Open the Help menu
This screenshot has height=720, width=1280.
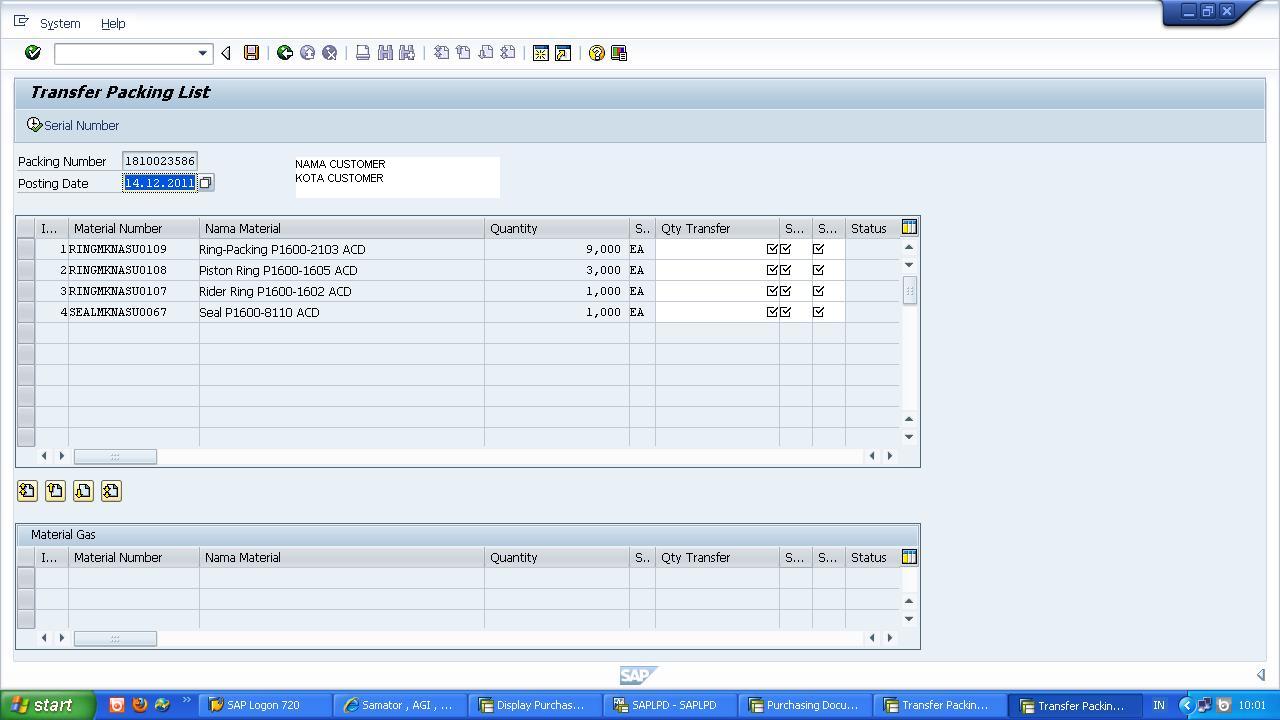(x=113, y=23)
